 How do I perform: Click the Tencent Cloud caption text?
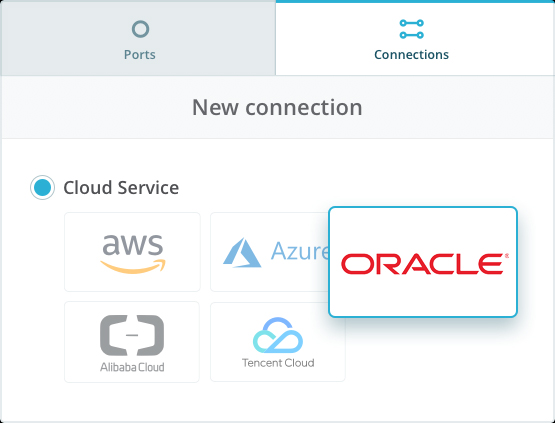278,363
